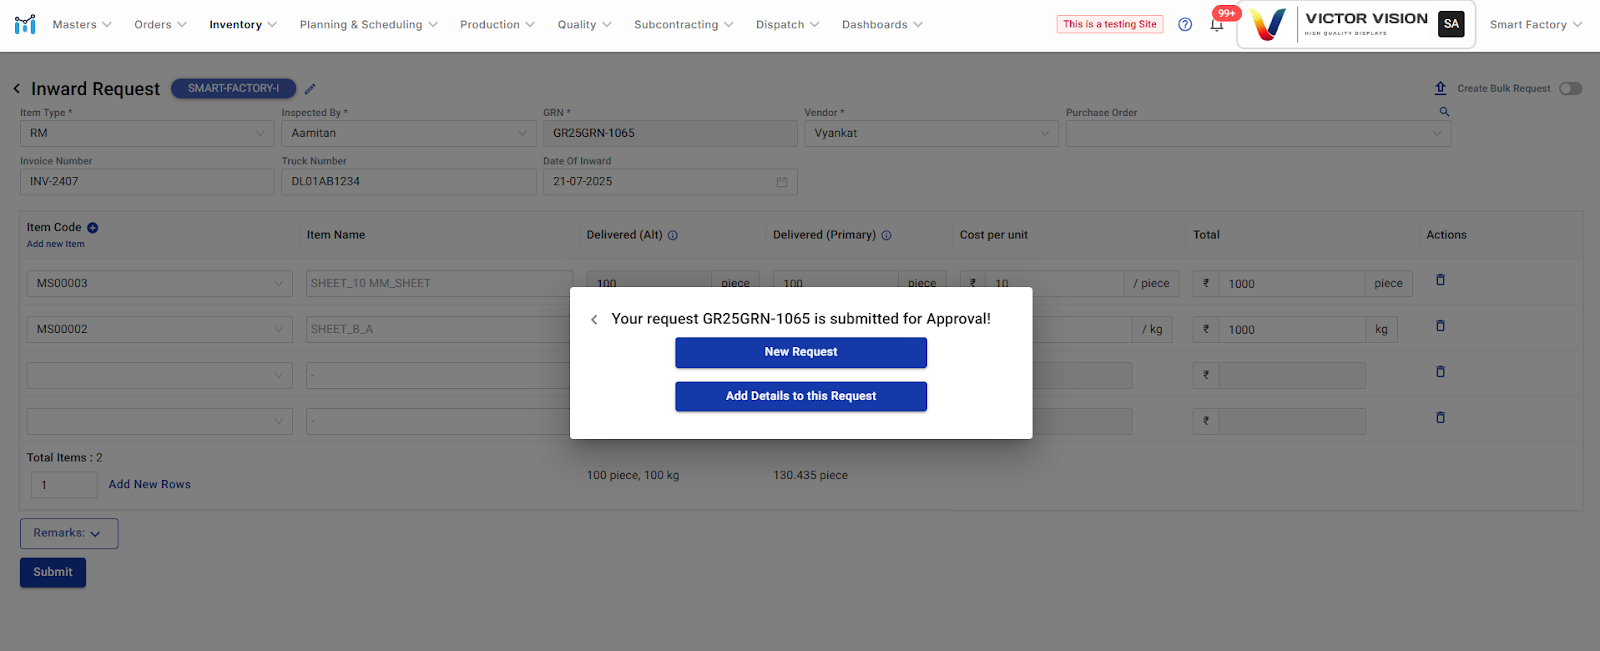Open the Inventory menu

point(242,25)
